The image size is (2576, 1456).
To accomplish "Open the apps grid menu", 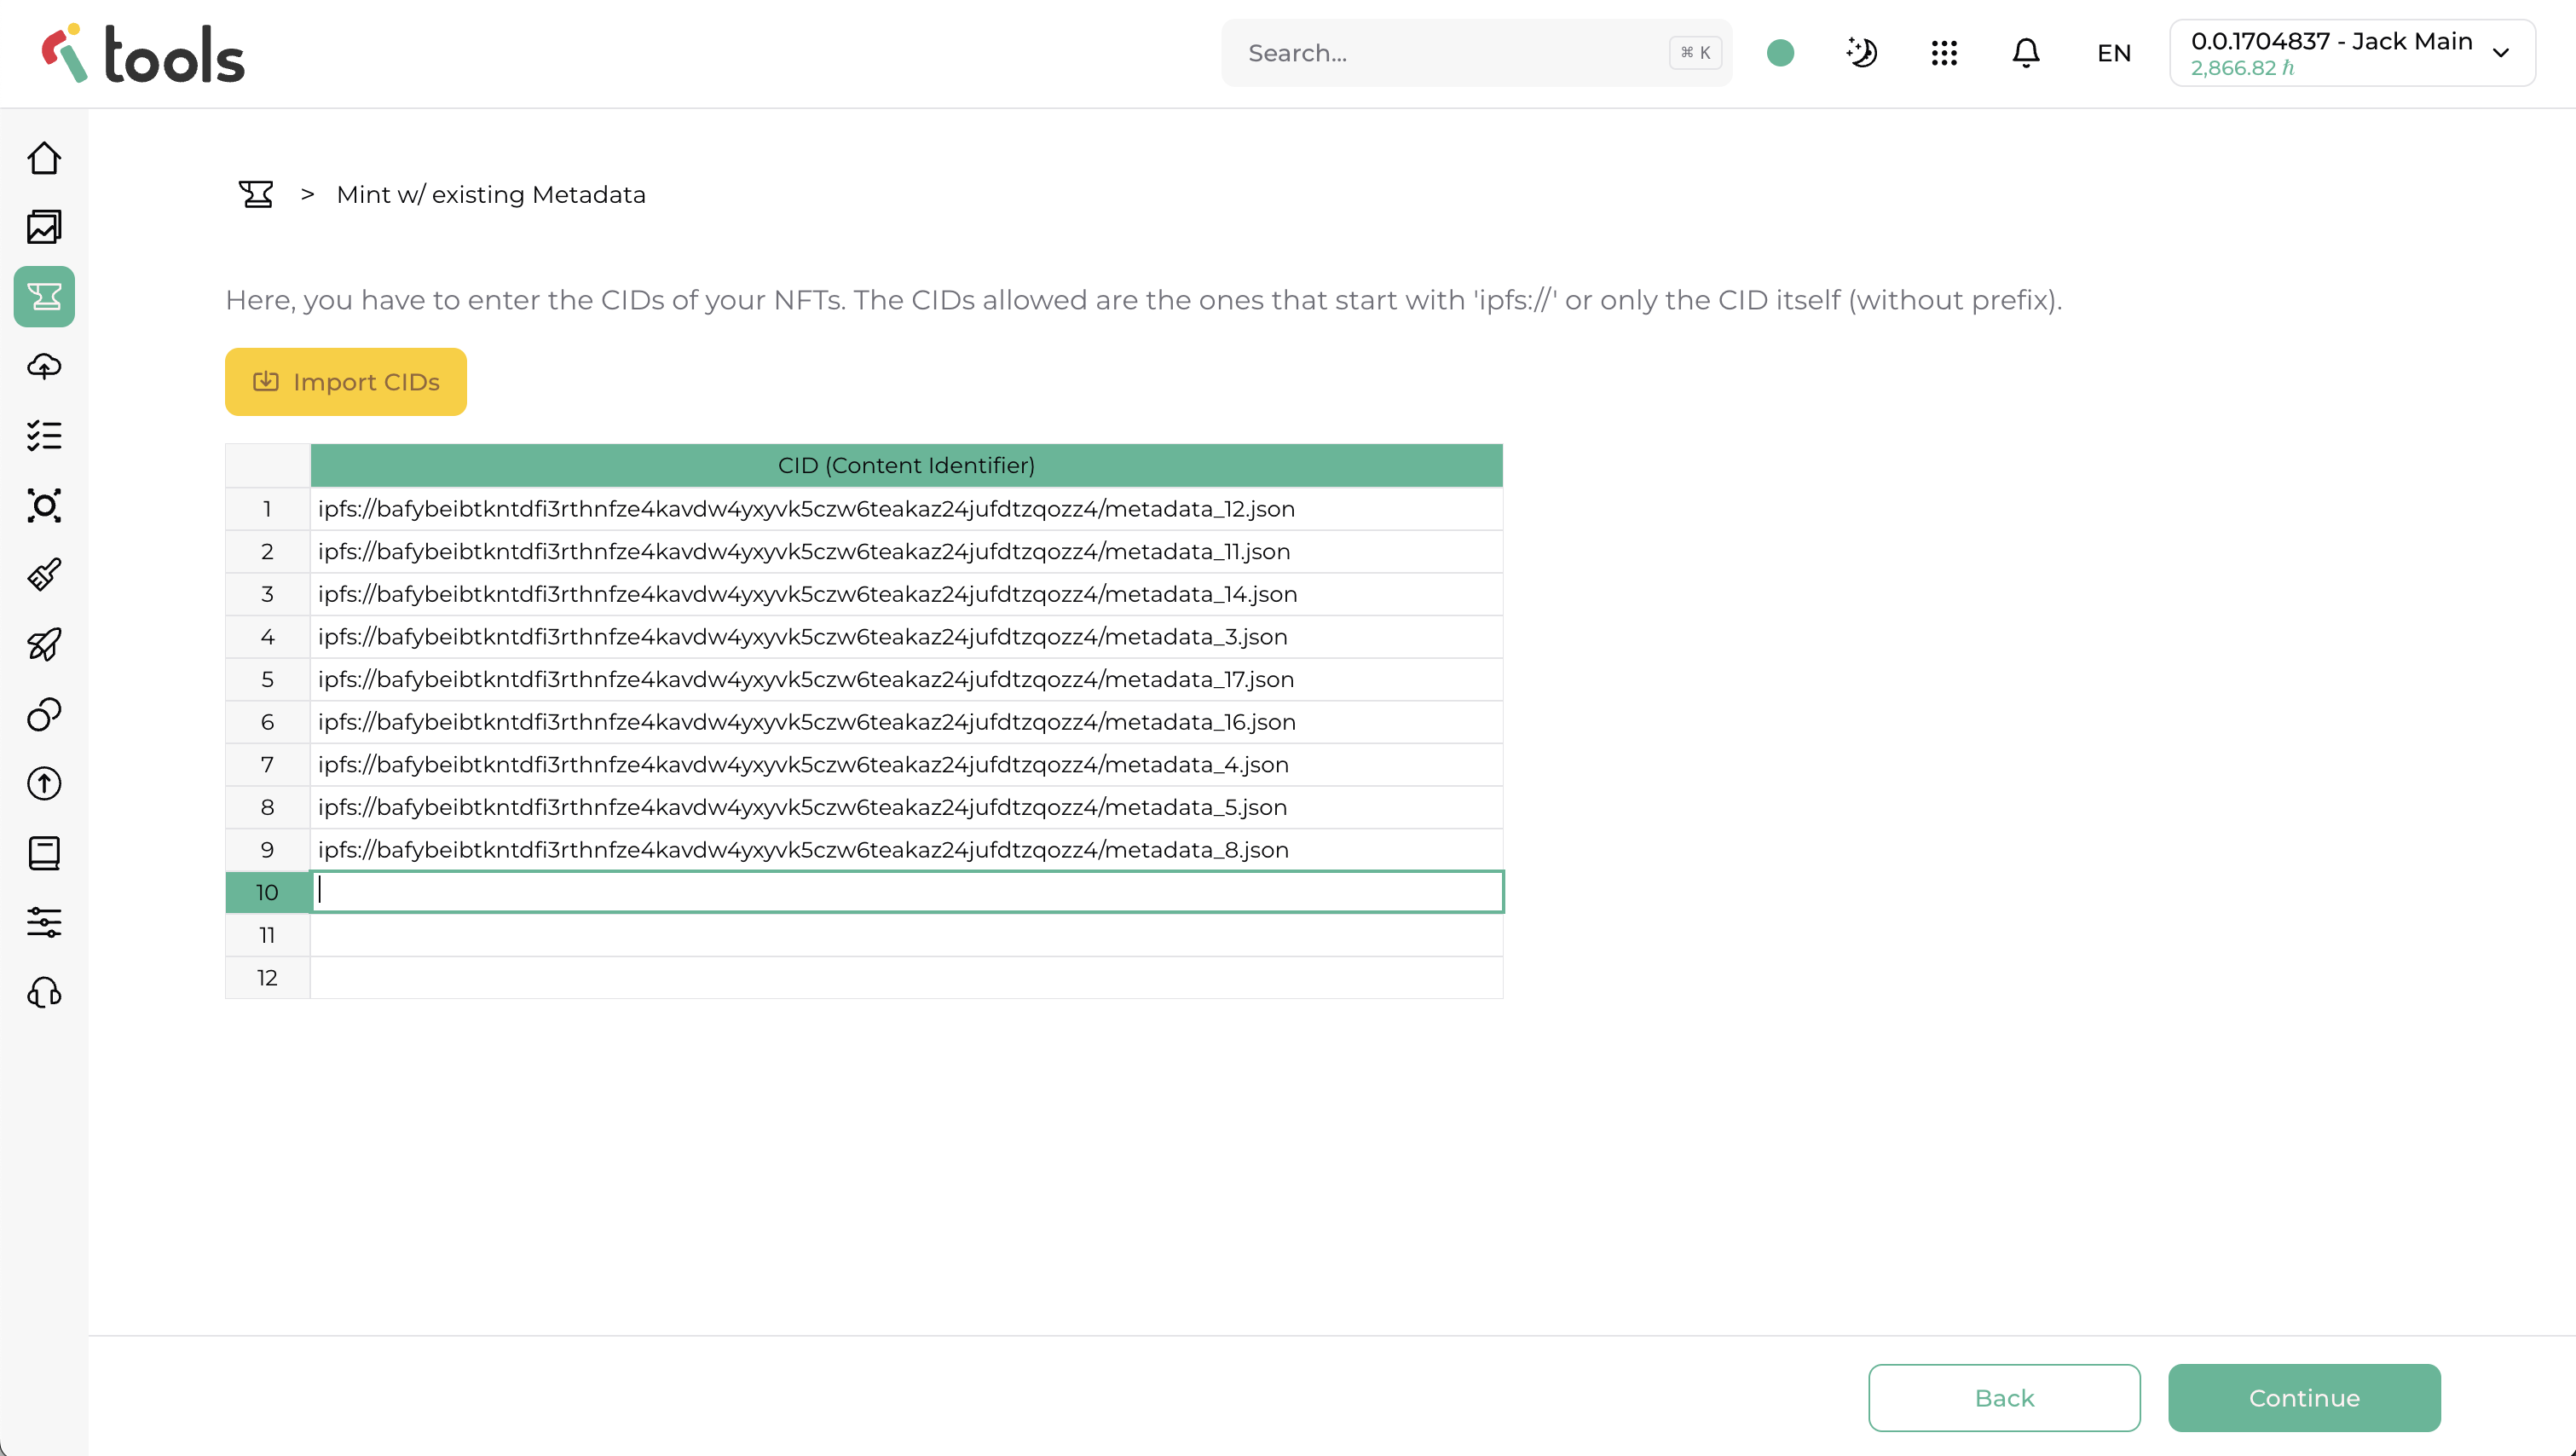I will [x=1944, y=53].
